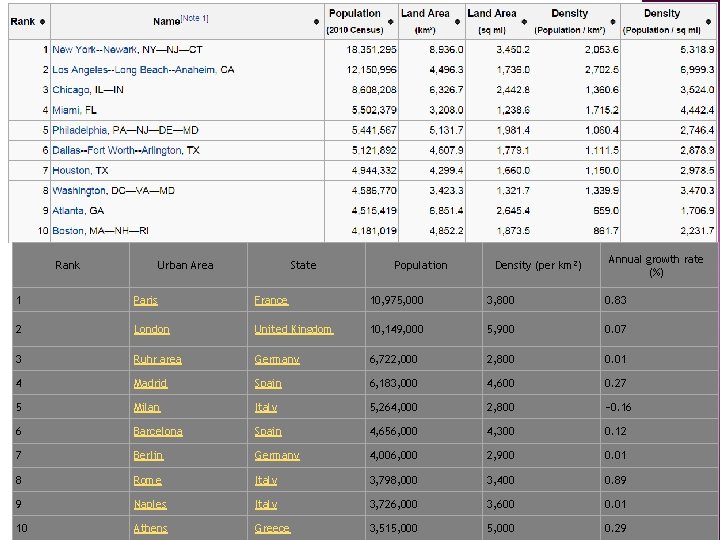
Task: Open Italy link in Naples row
Action: 266,504
